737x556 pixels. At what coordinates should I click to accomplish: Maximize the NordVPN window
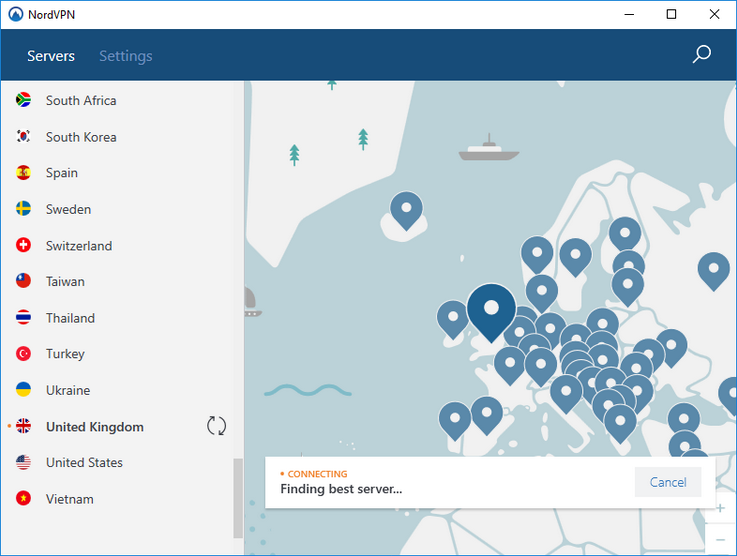[671, 14]
